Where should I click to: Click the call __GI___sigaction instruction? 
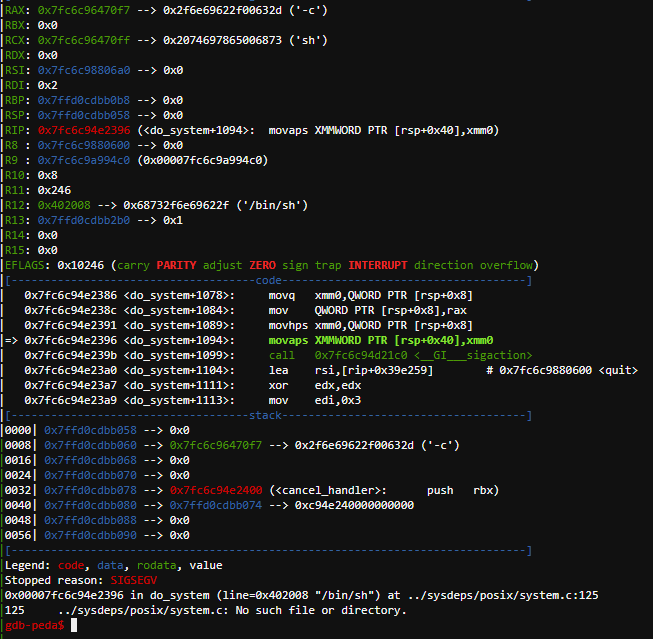point(400,355)
